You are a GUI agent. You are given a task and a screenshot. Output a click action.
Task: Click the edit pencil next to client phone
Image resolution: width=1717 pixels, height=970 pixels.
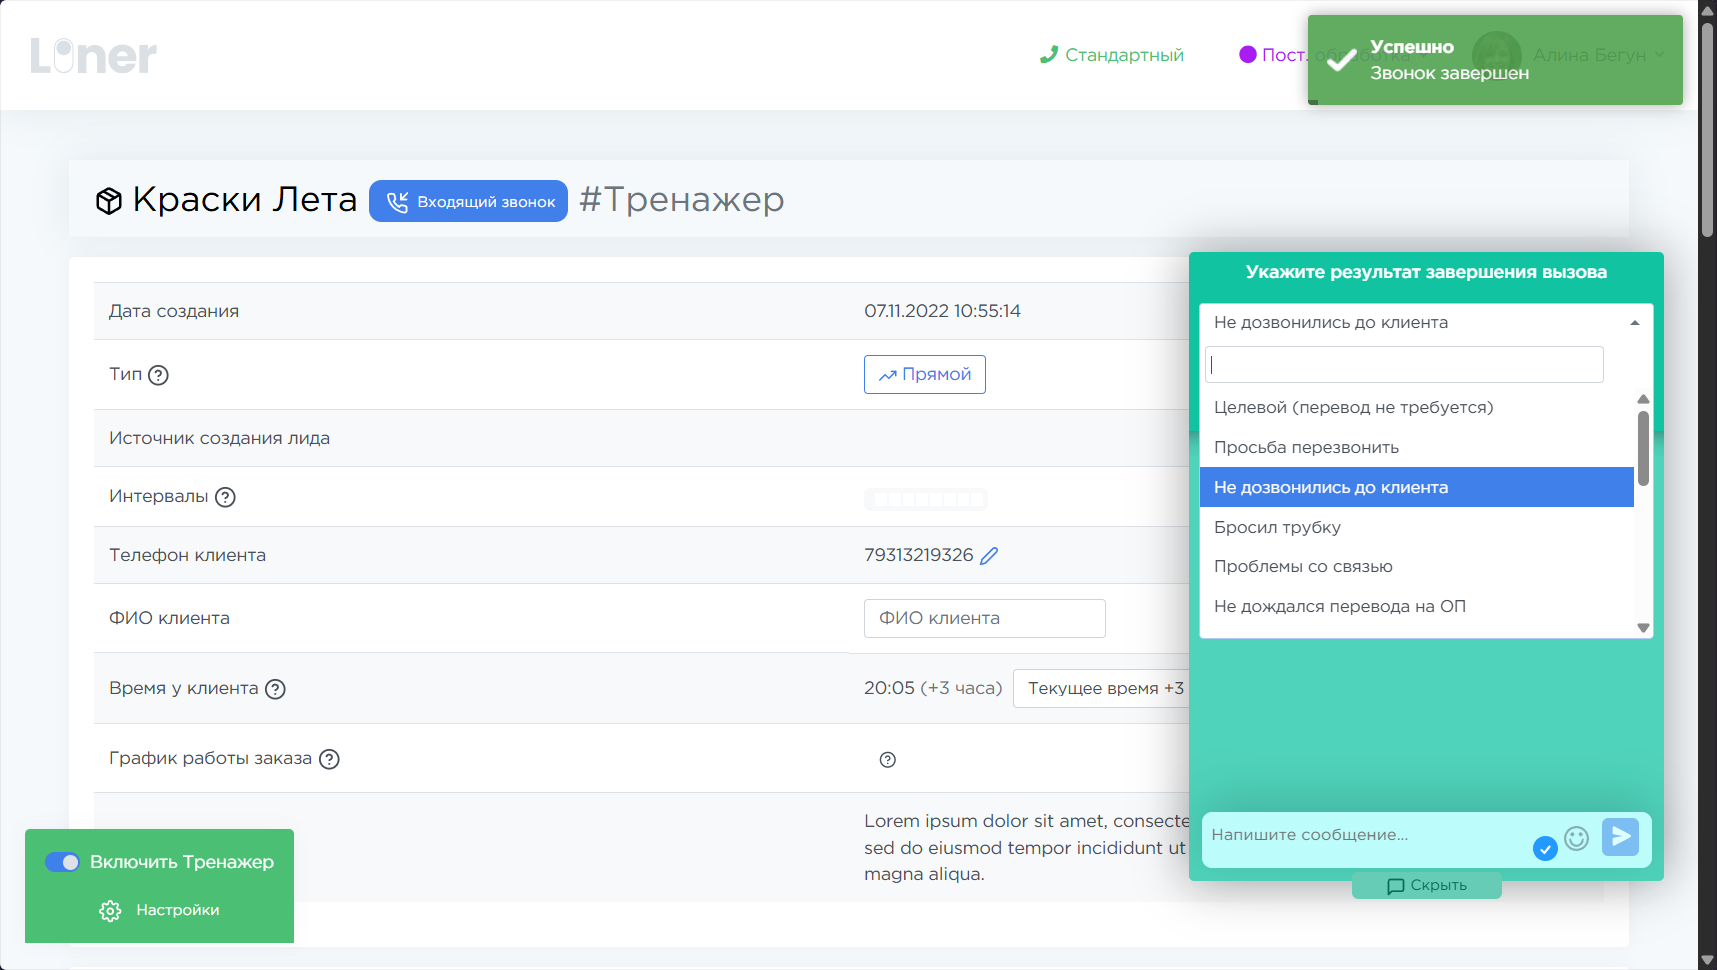[989, 556]
